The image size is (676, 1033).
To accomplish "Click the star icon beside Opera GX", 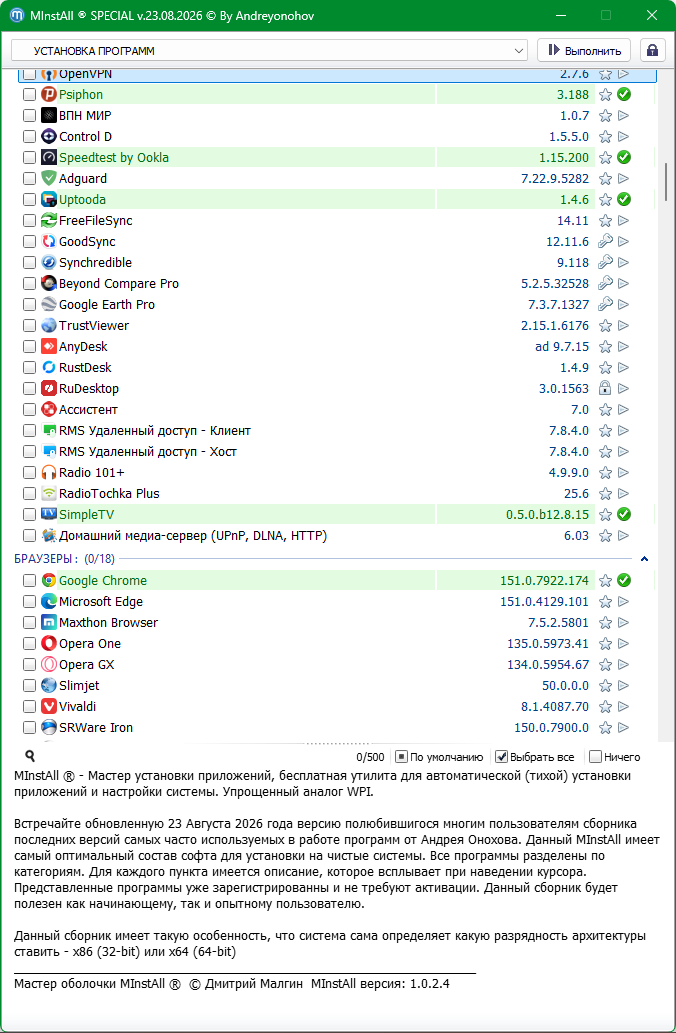I will pos(606,664).
